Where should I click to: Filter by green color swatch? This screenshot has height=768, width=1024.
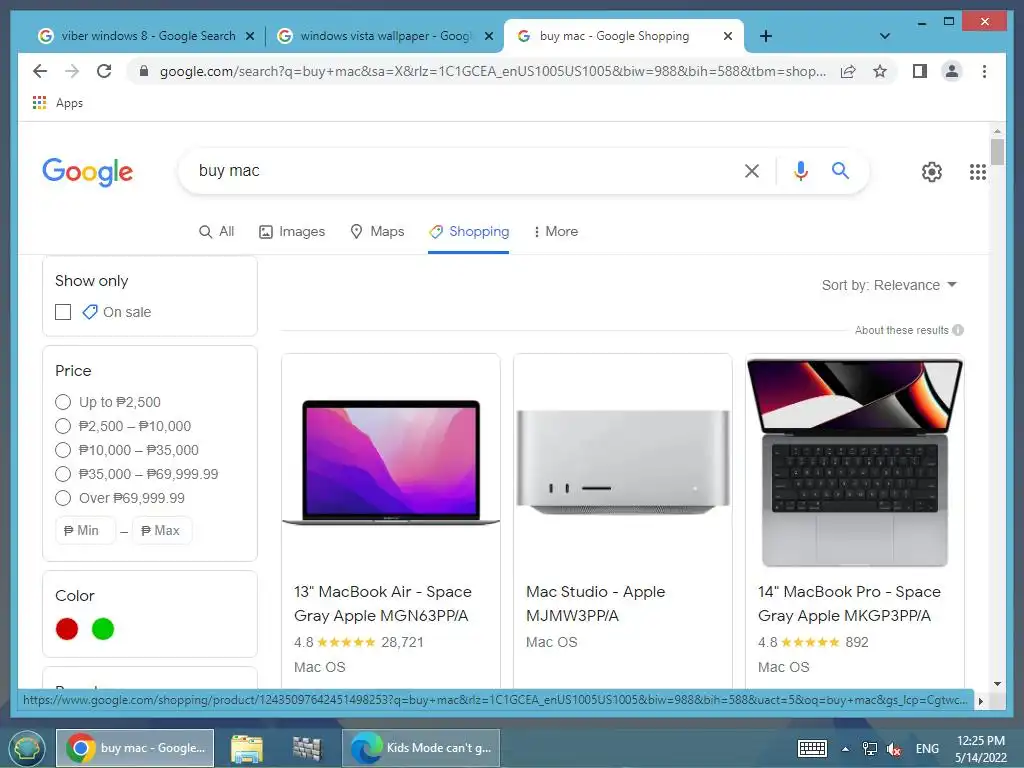tap(103, 629)
